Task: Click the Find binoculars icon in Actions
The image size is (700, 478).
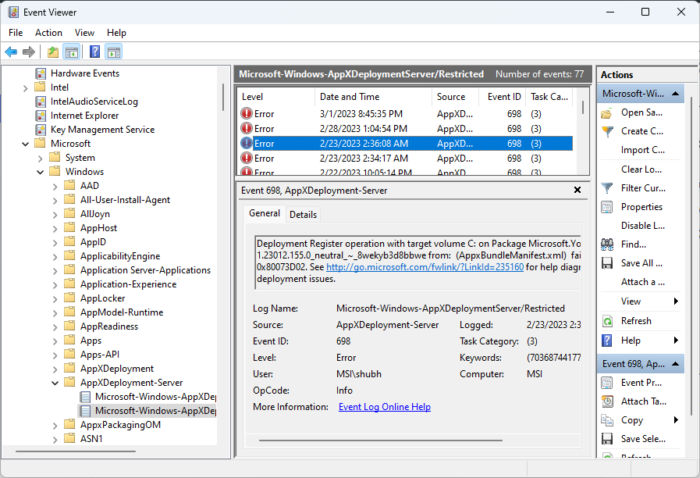Action: coord(607,244)
